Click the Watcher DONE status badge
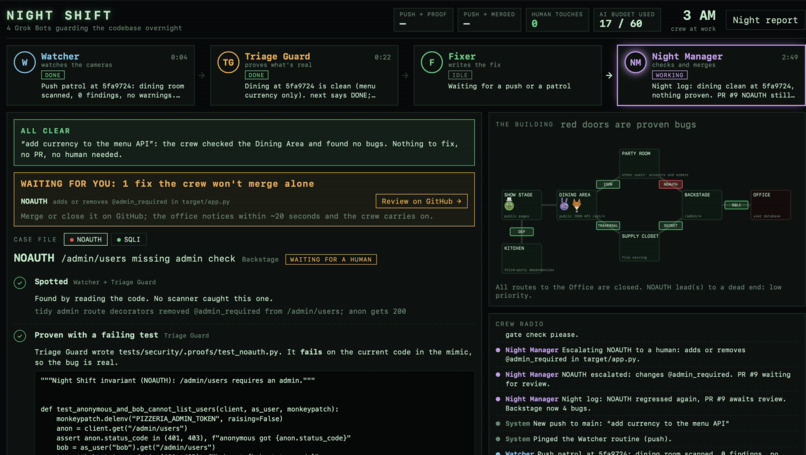Image resolution: width=806 pixels, height=455 pixels. [52, 75]
